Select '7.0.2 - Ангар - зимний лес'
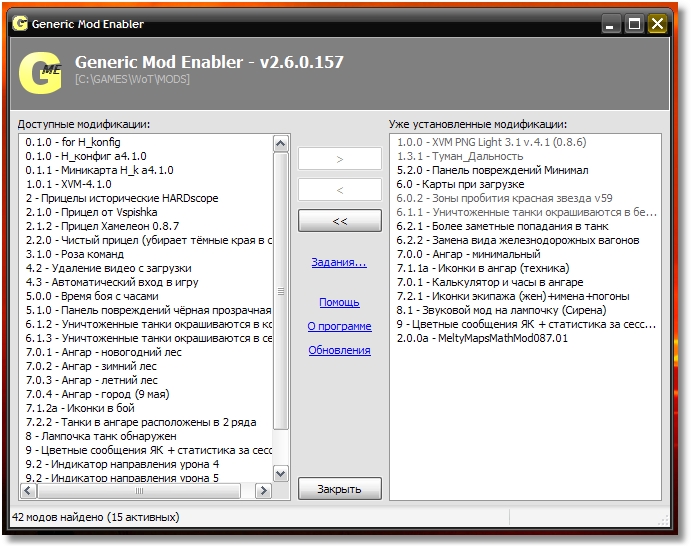The image size is (692, 549). [91, 366]
